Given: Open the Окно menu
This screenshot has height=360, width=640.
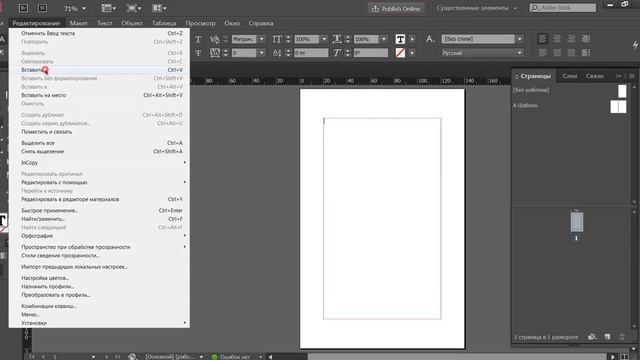Looking at the screenshot, I should tap(232, 23).
